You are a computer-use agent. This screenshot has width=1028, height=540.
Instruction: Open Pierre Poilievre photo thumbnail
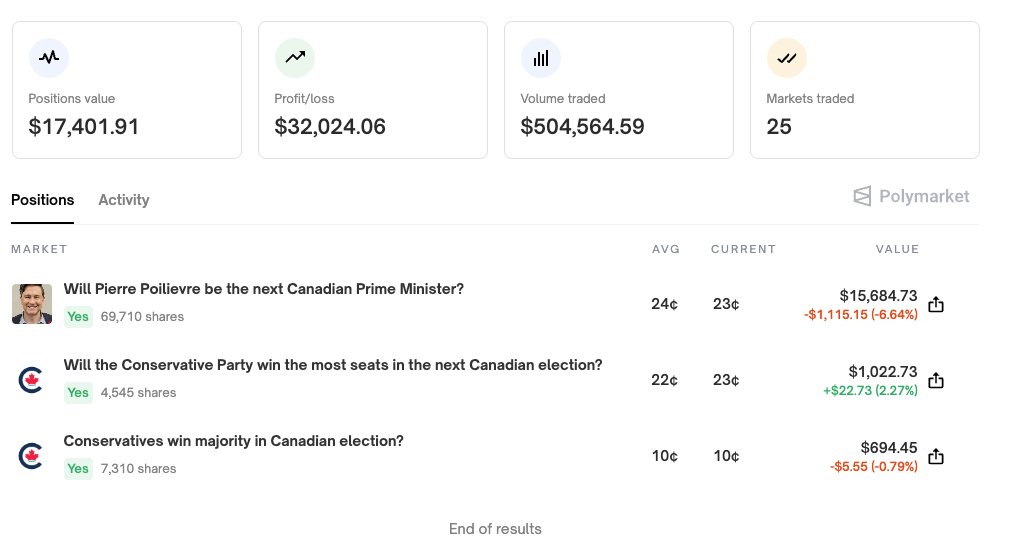click(x=31, y=304)
